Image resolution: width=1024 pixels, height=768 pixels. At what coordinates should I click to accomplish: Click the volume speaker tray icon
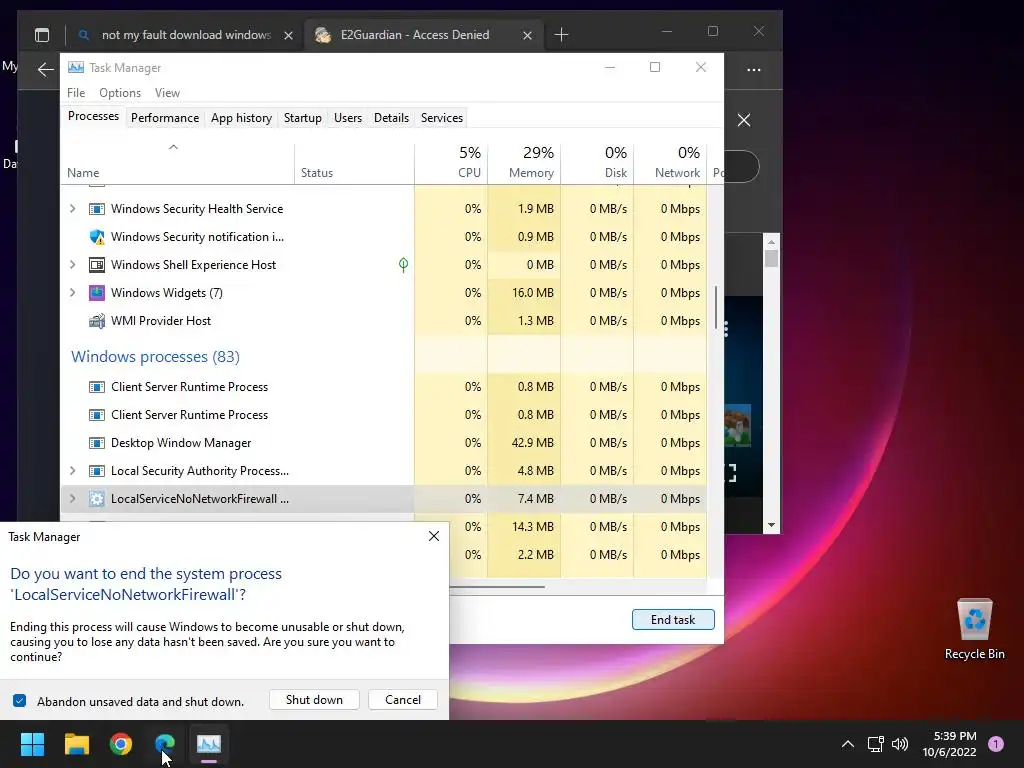(900, 744)
